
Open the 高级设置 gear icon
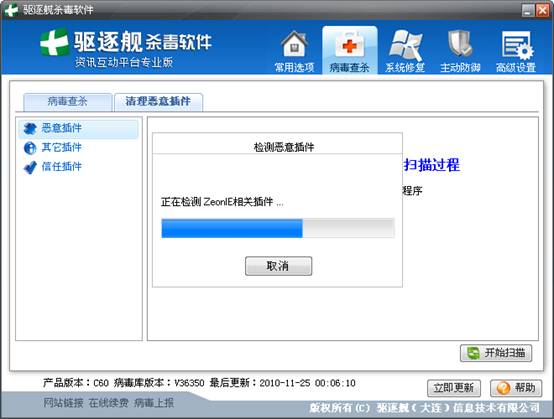[x=517, y=46]
